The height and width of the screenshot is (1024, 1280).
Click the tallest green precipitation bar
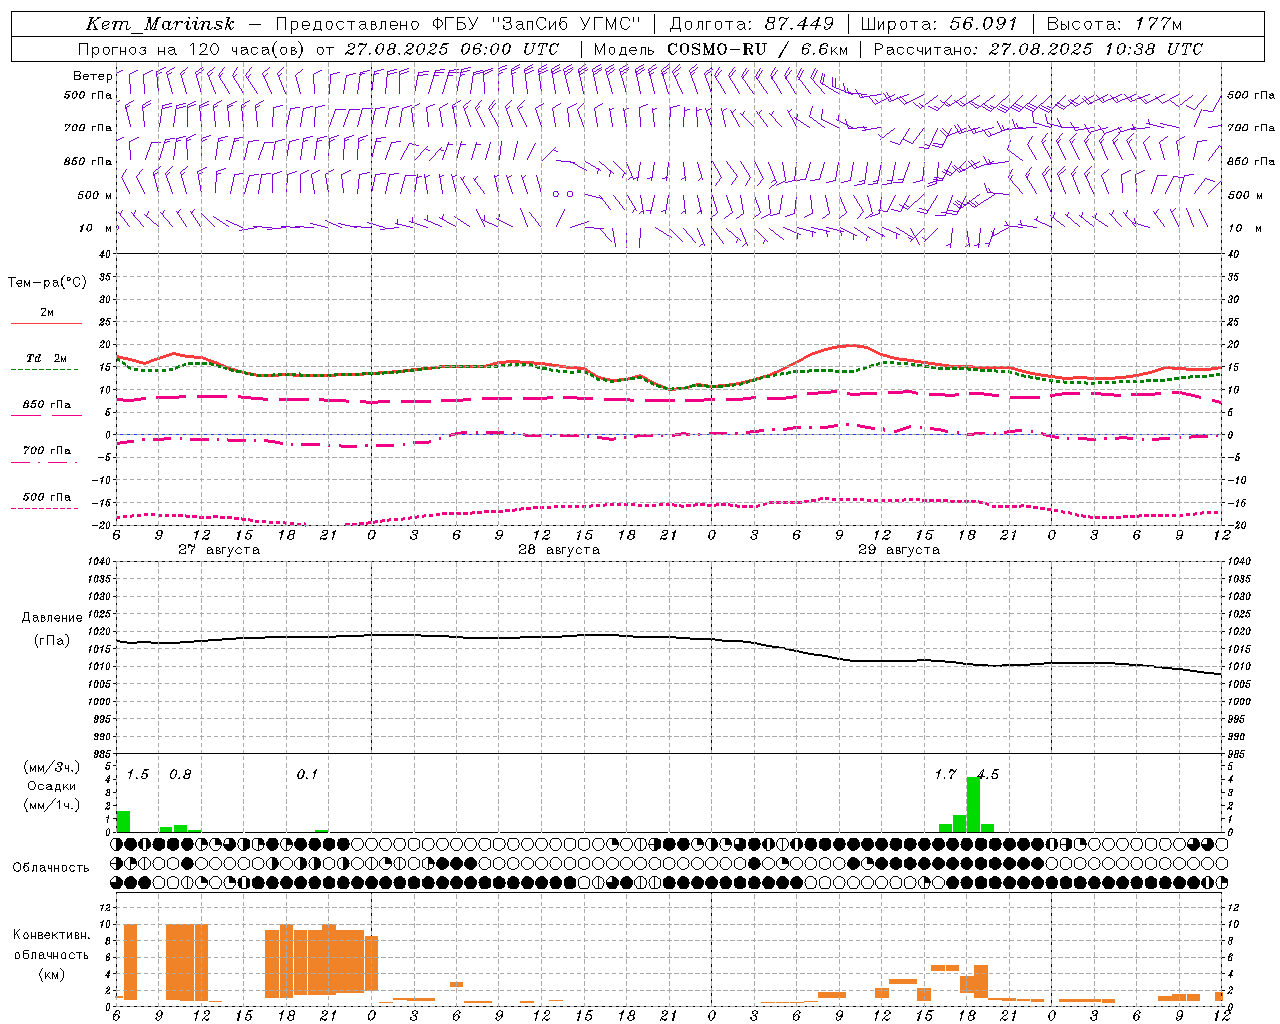click(973, 805)
